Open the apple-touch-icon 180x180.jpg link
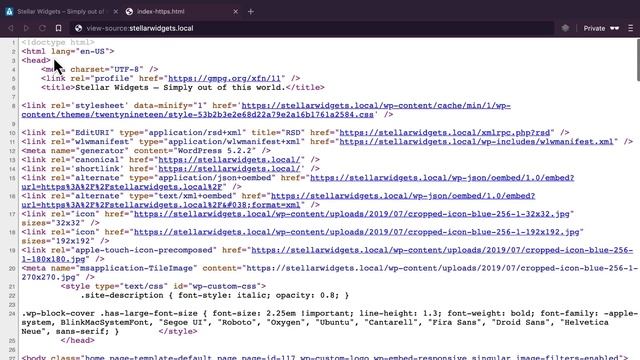The width and height of the screenshot is (640, 360). pos(327,254)
